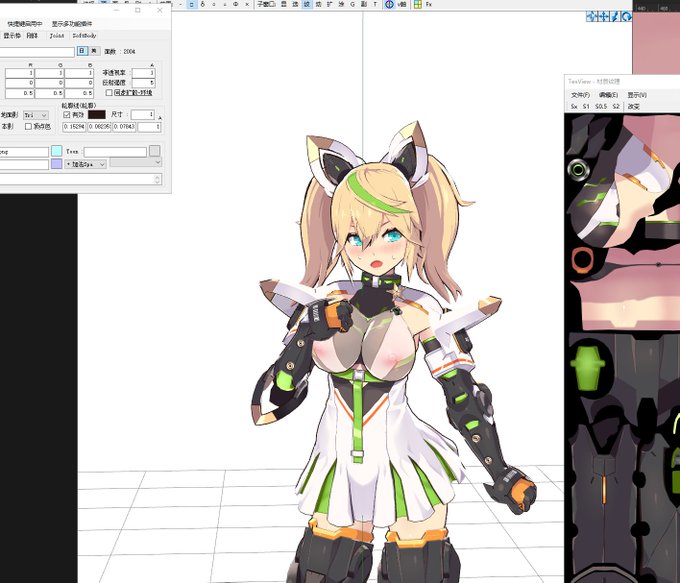Image resolution: width=680 pixels, height=583 pixels.
Task: Click the dark brown edge color swatch
Action: 97,115
